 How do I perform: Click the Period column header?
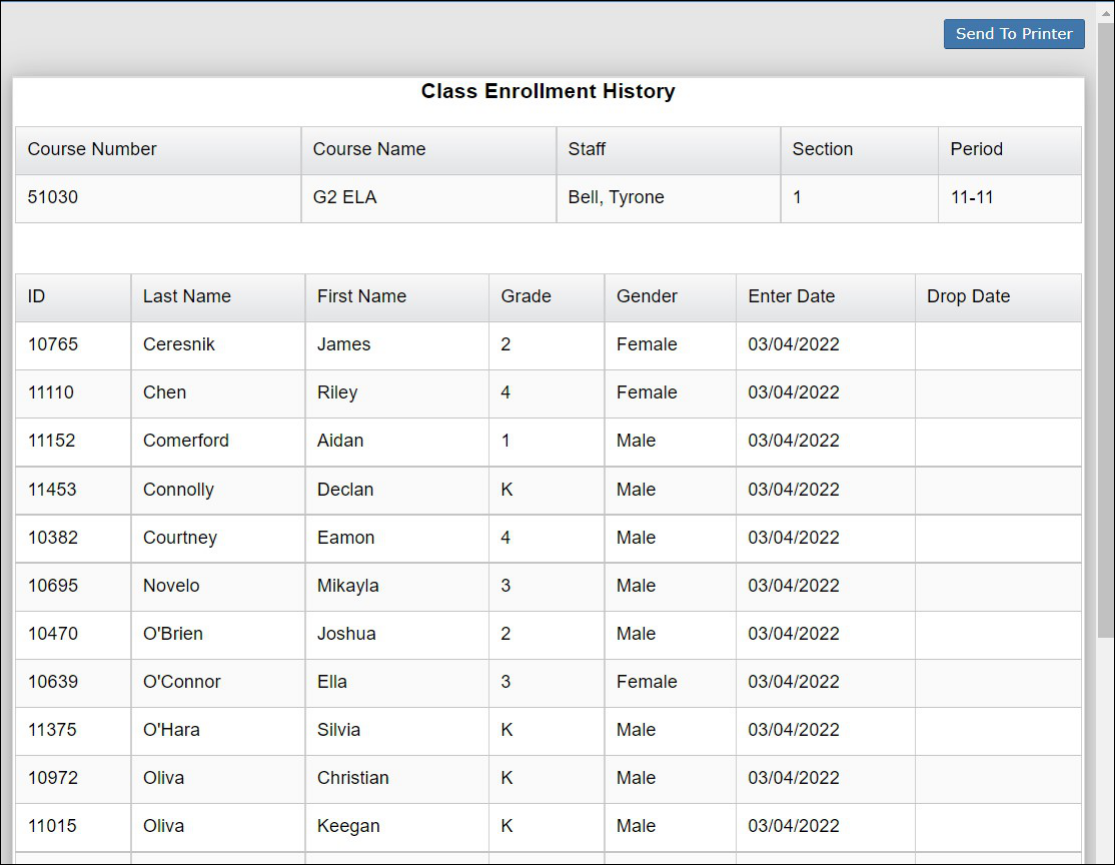coord(1010,149)
